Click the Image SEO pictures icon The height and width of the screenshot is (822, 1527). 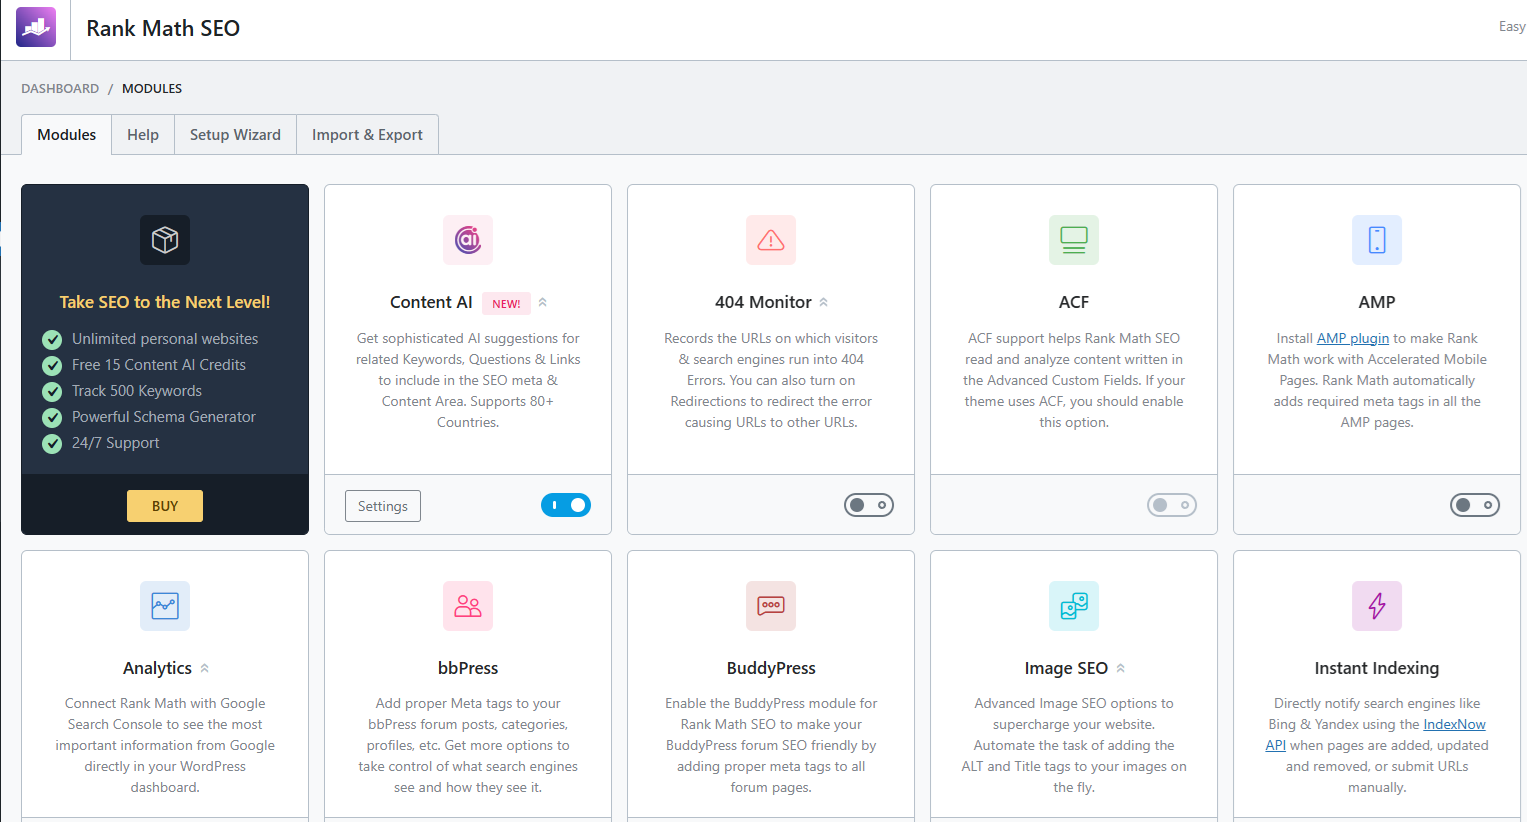pyautogui.click(x=1074, y=606)
